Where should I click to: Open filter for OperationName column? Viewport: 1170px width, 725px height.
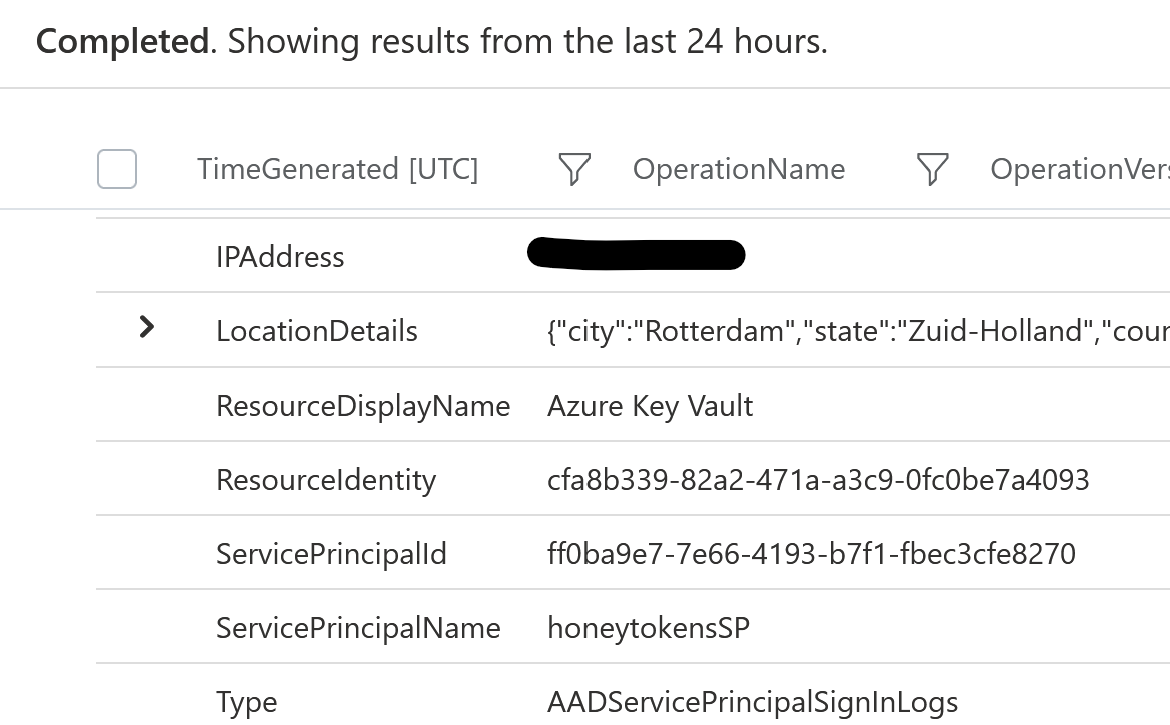click(x=932, y=169)
